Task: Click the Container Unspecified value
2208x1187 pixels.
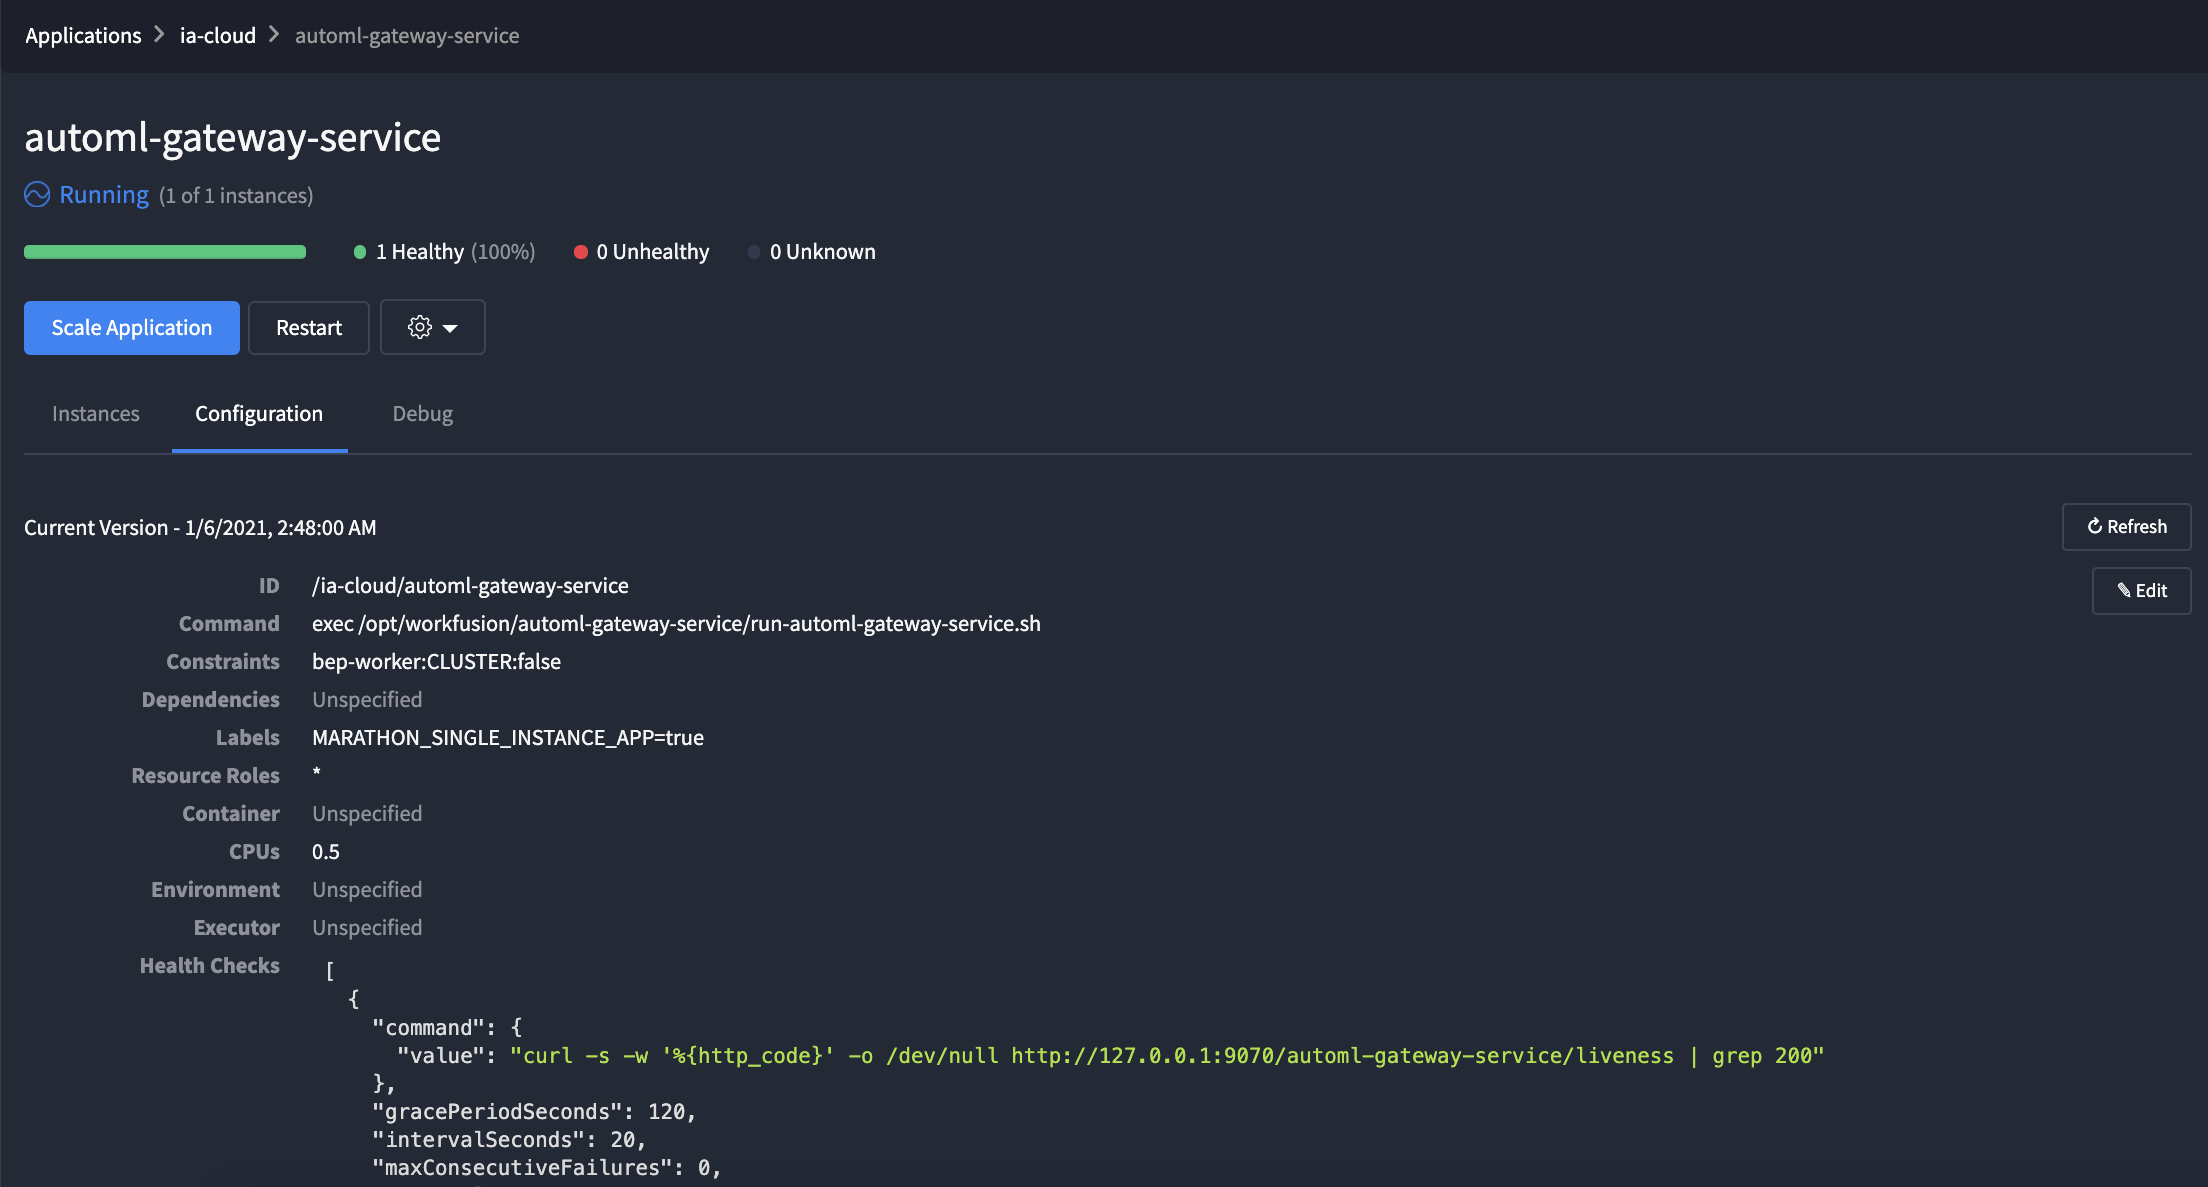Action: (367, 813)
